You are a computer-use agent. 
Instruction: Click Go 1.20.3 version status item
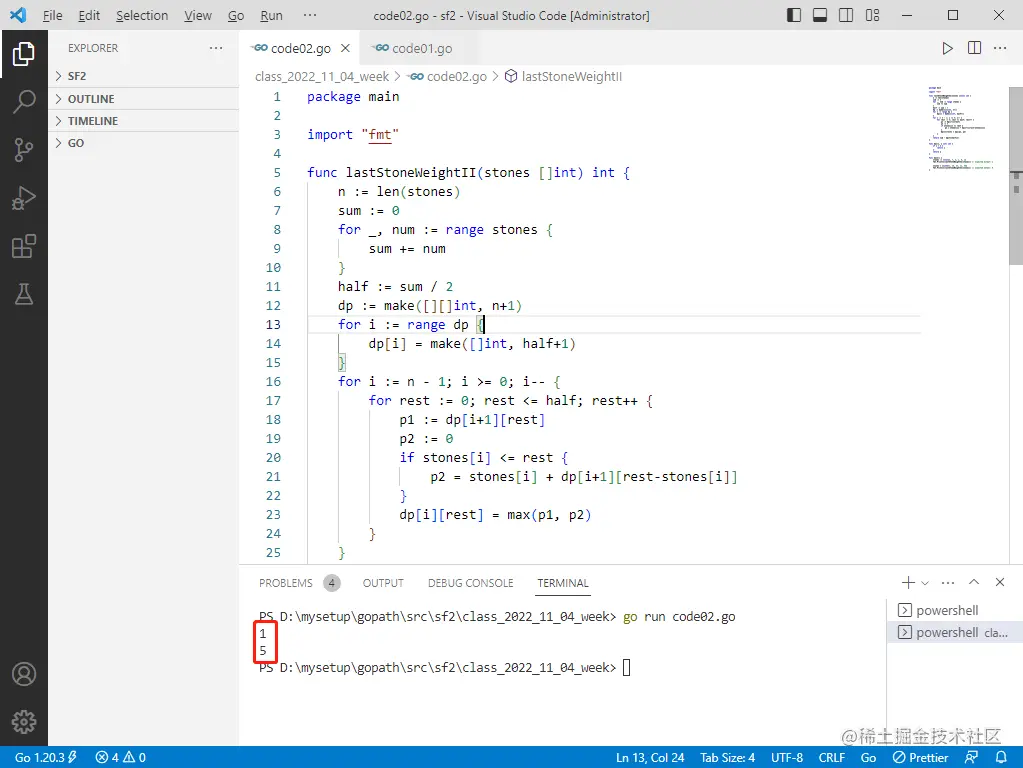(46, 758)
